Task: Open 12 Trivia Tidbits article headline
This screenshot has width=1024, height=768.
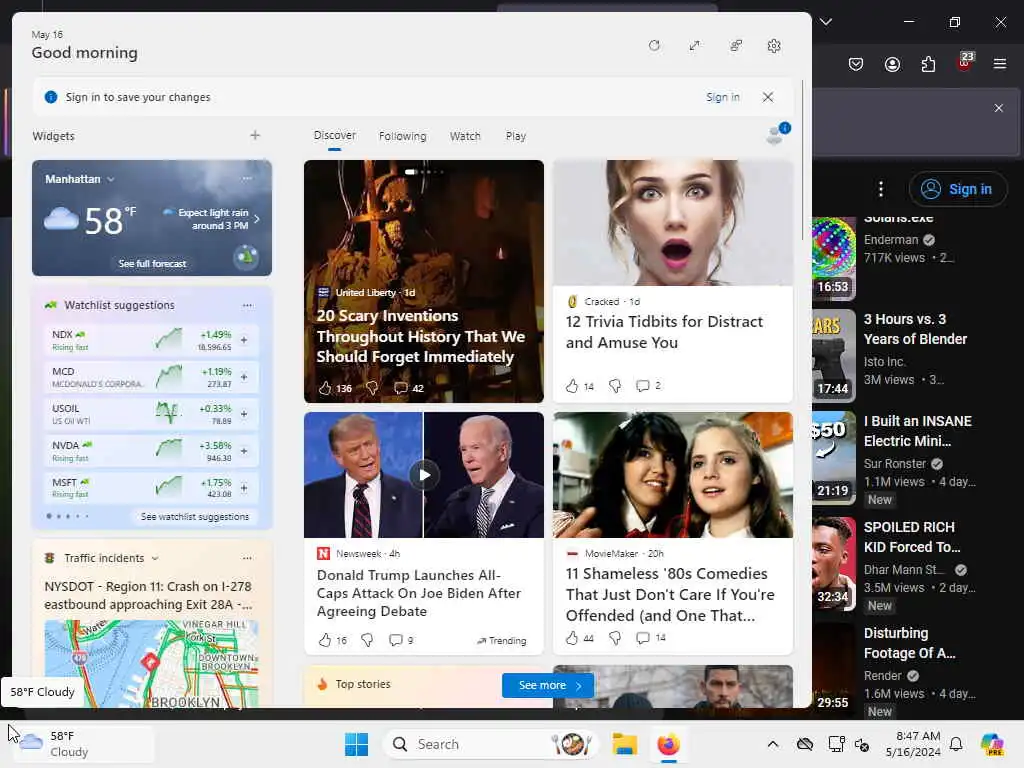Action: pyautogui.click(x=664, y=332)
